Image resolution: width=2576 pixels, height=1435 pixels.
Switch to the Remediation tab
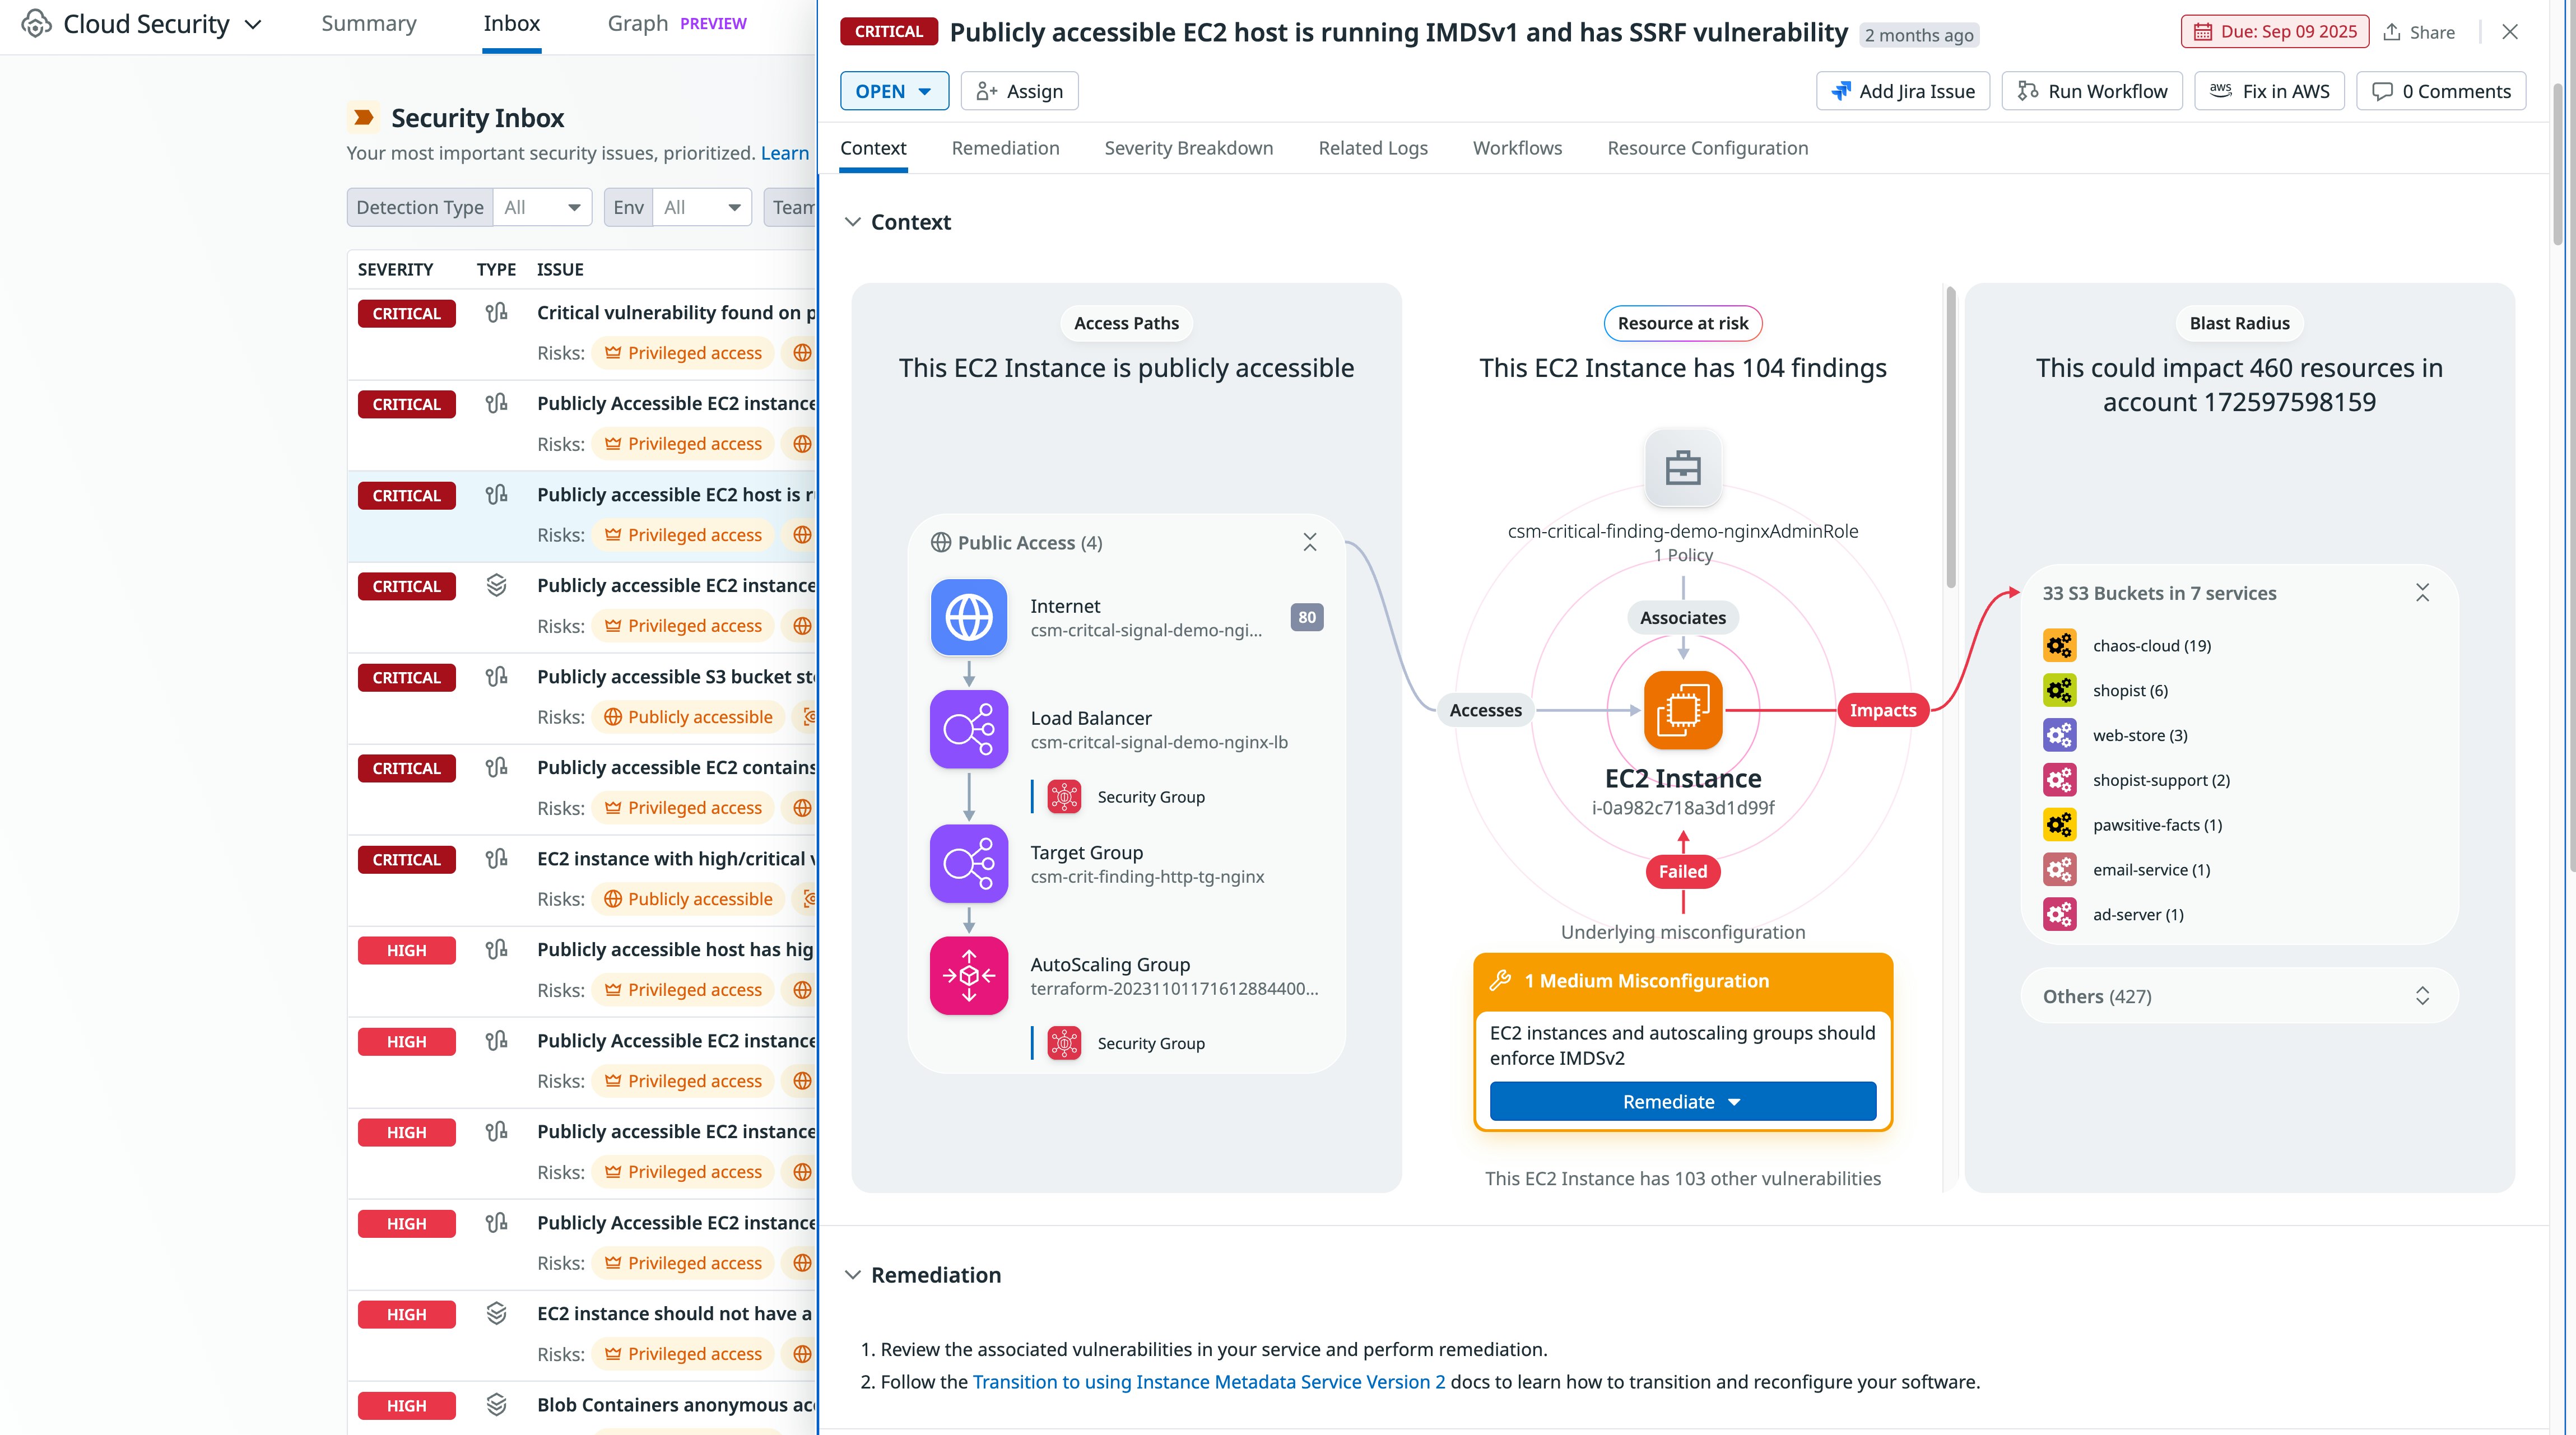coord(1005,148)
